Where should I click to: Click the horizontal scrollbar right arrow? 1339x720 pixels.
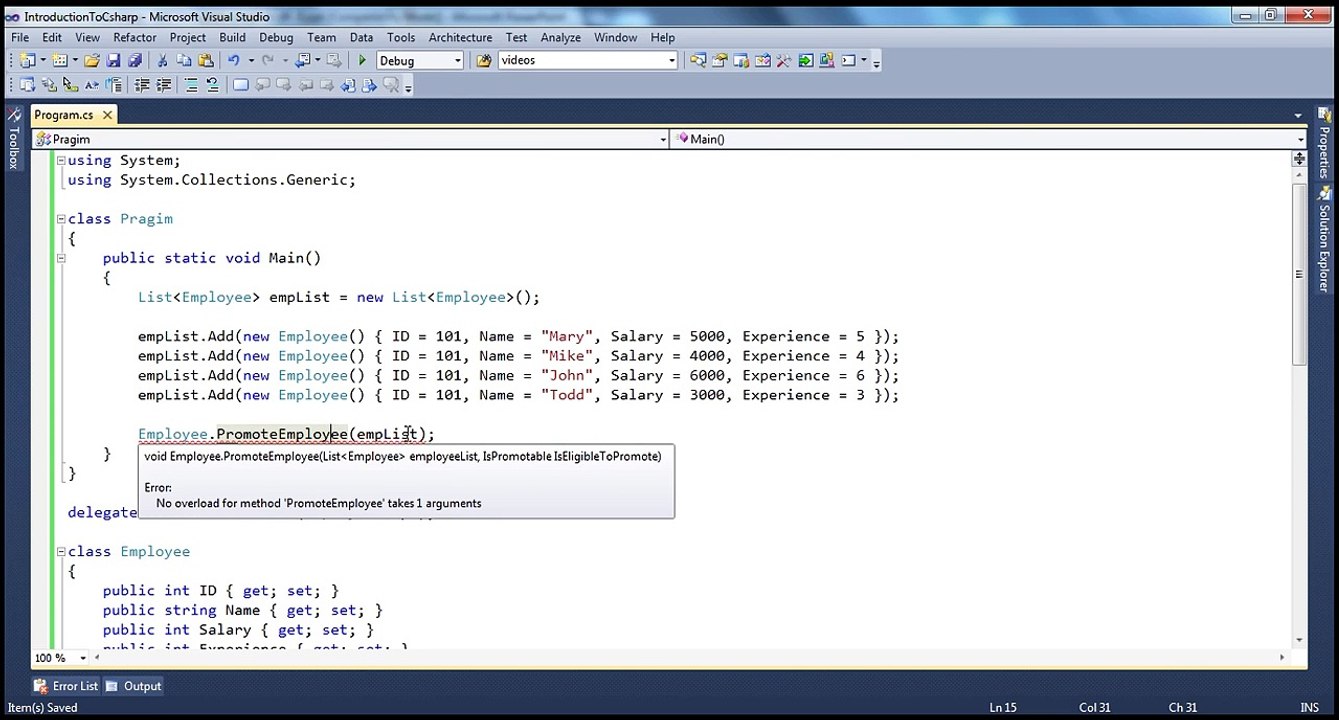pos(1283,657)
